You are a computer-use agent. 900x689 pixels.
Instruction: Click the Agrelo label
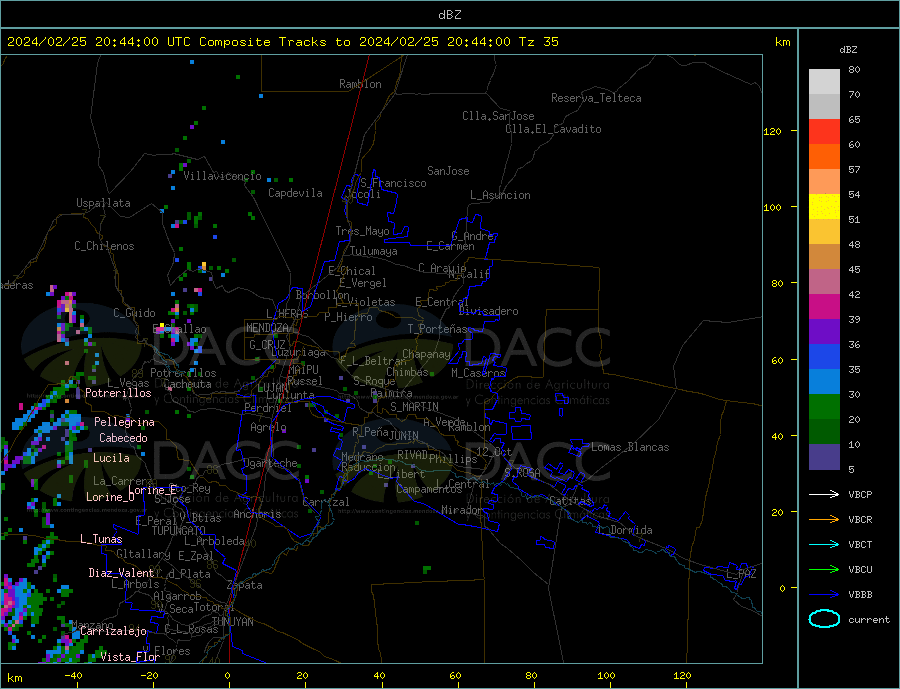click(268, 427)
